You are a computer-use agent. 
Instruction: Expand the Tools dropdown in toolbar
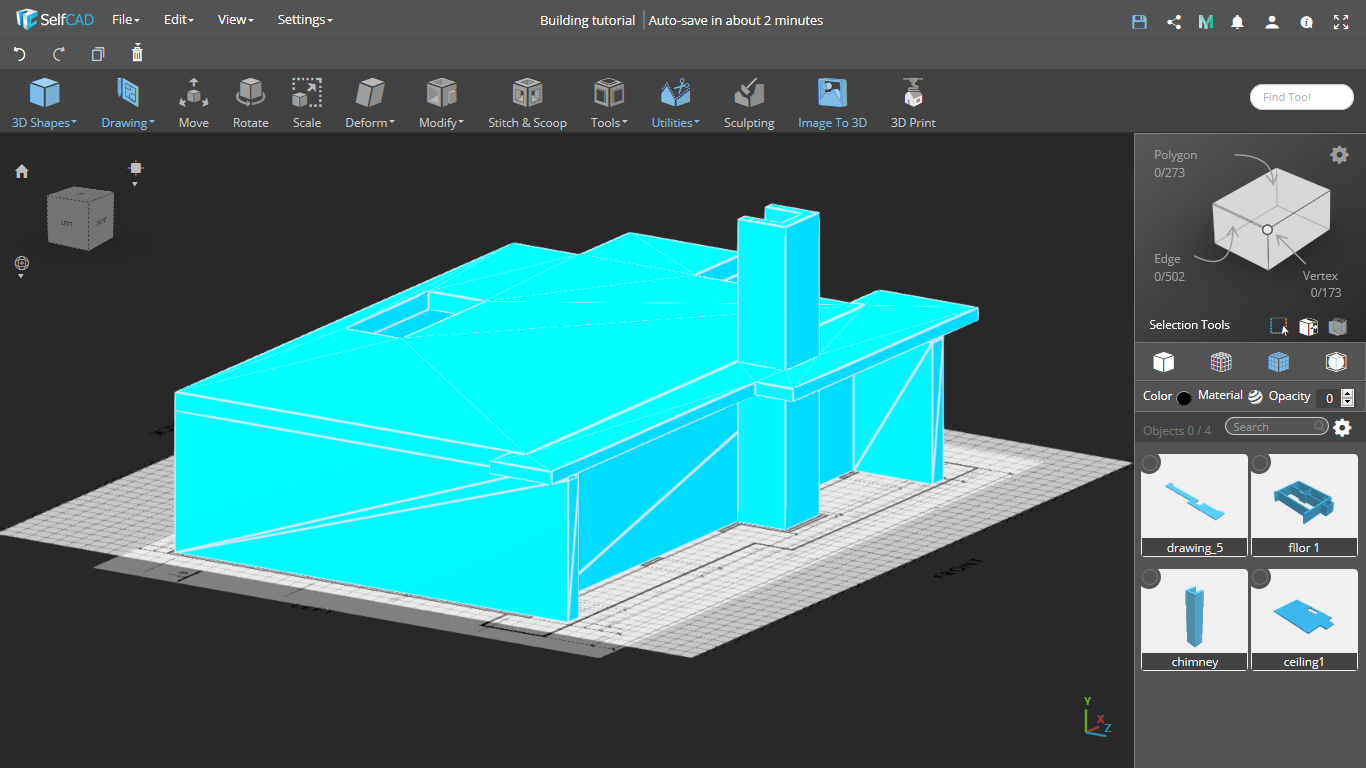pyautogui.click(x=608, y=103)
